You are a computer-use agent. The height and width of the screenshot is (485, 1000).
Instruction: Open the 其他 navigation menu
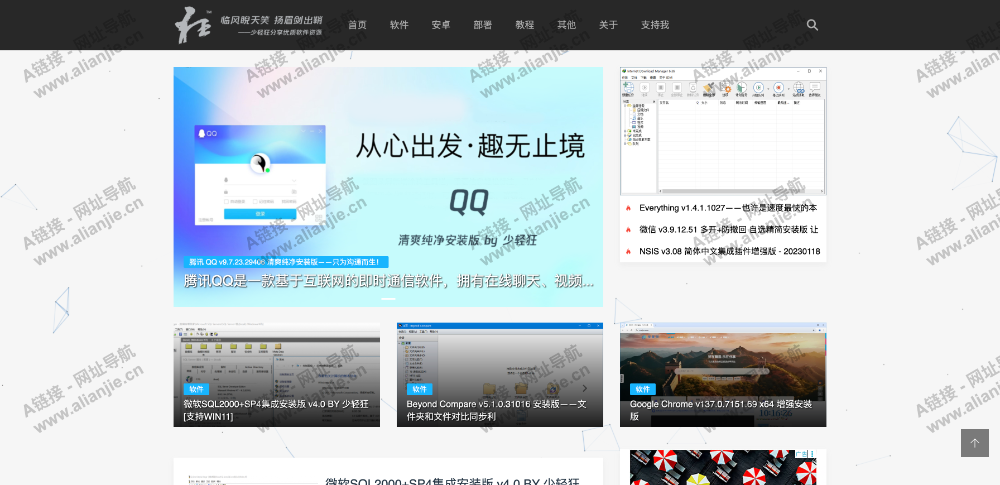[x=566, y=25]
